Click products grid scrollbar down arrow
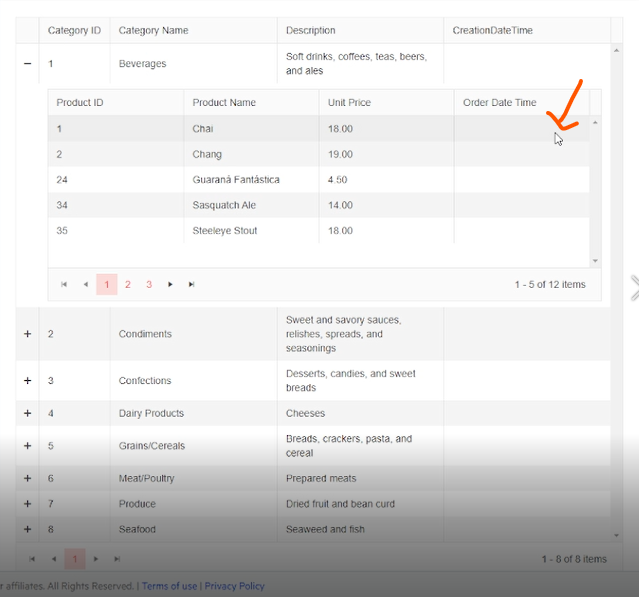 coord(596,261)
